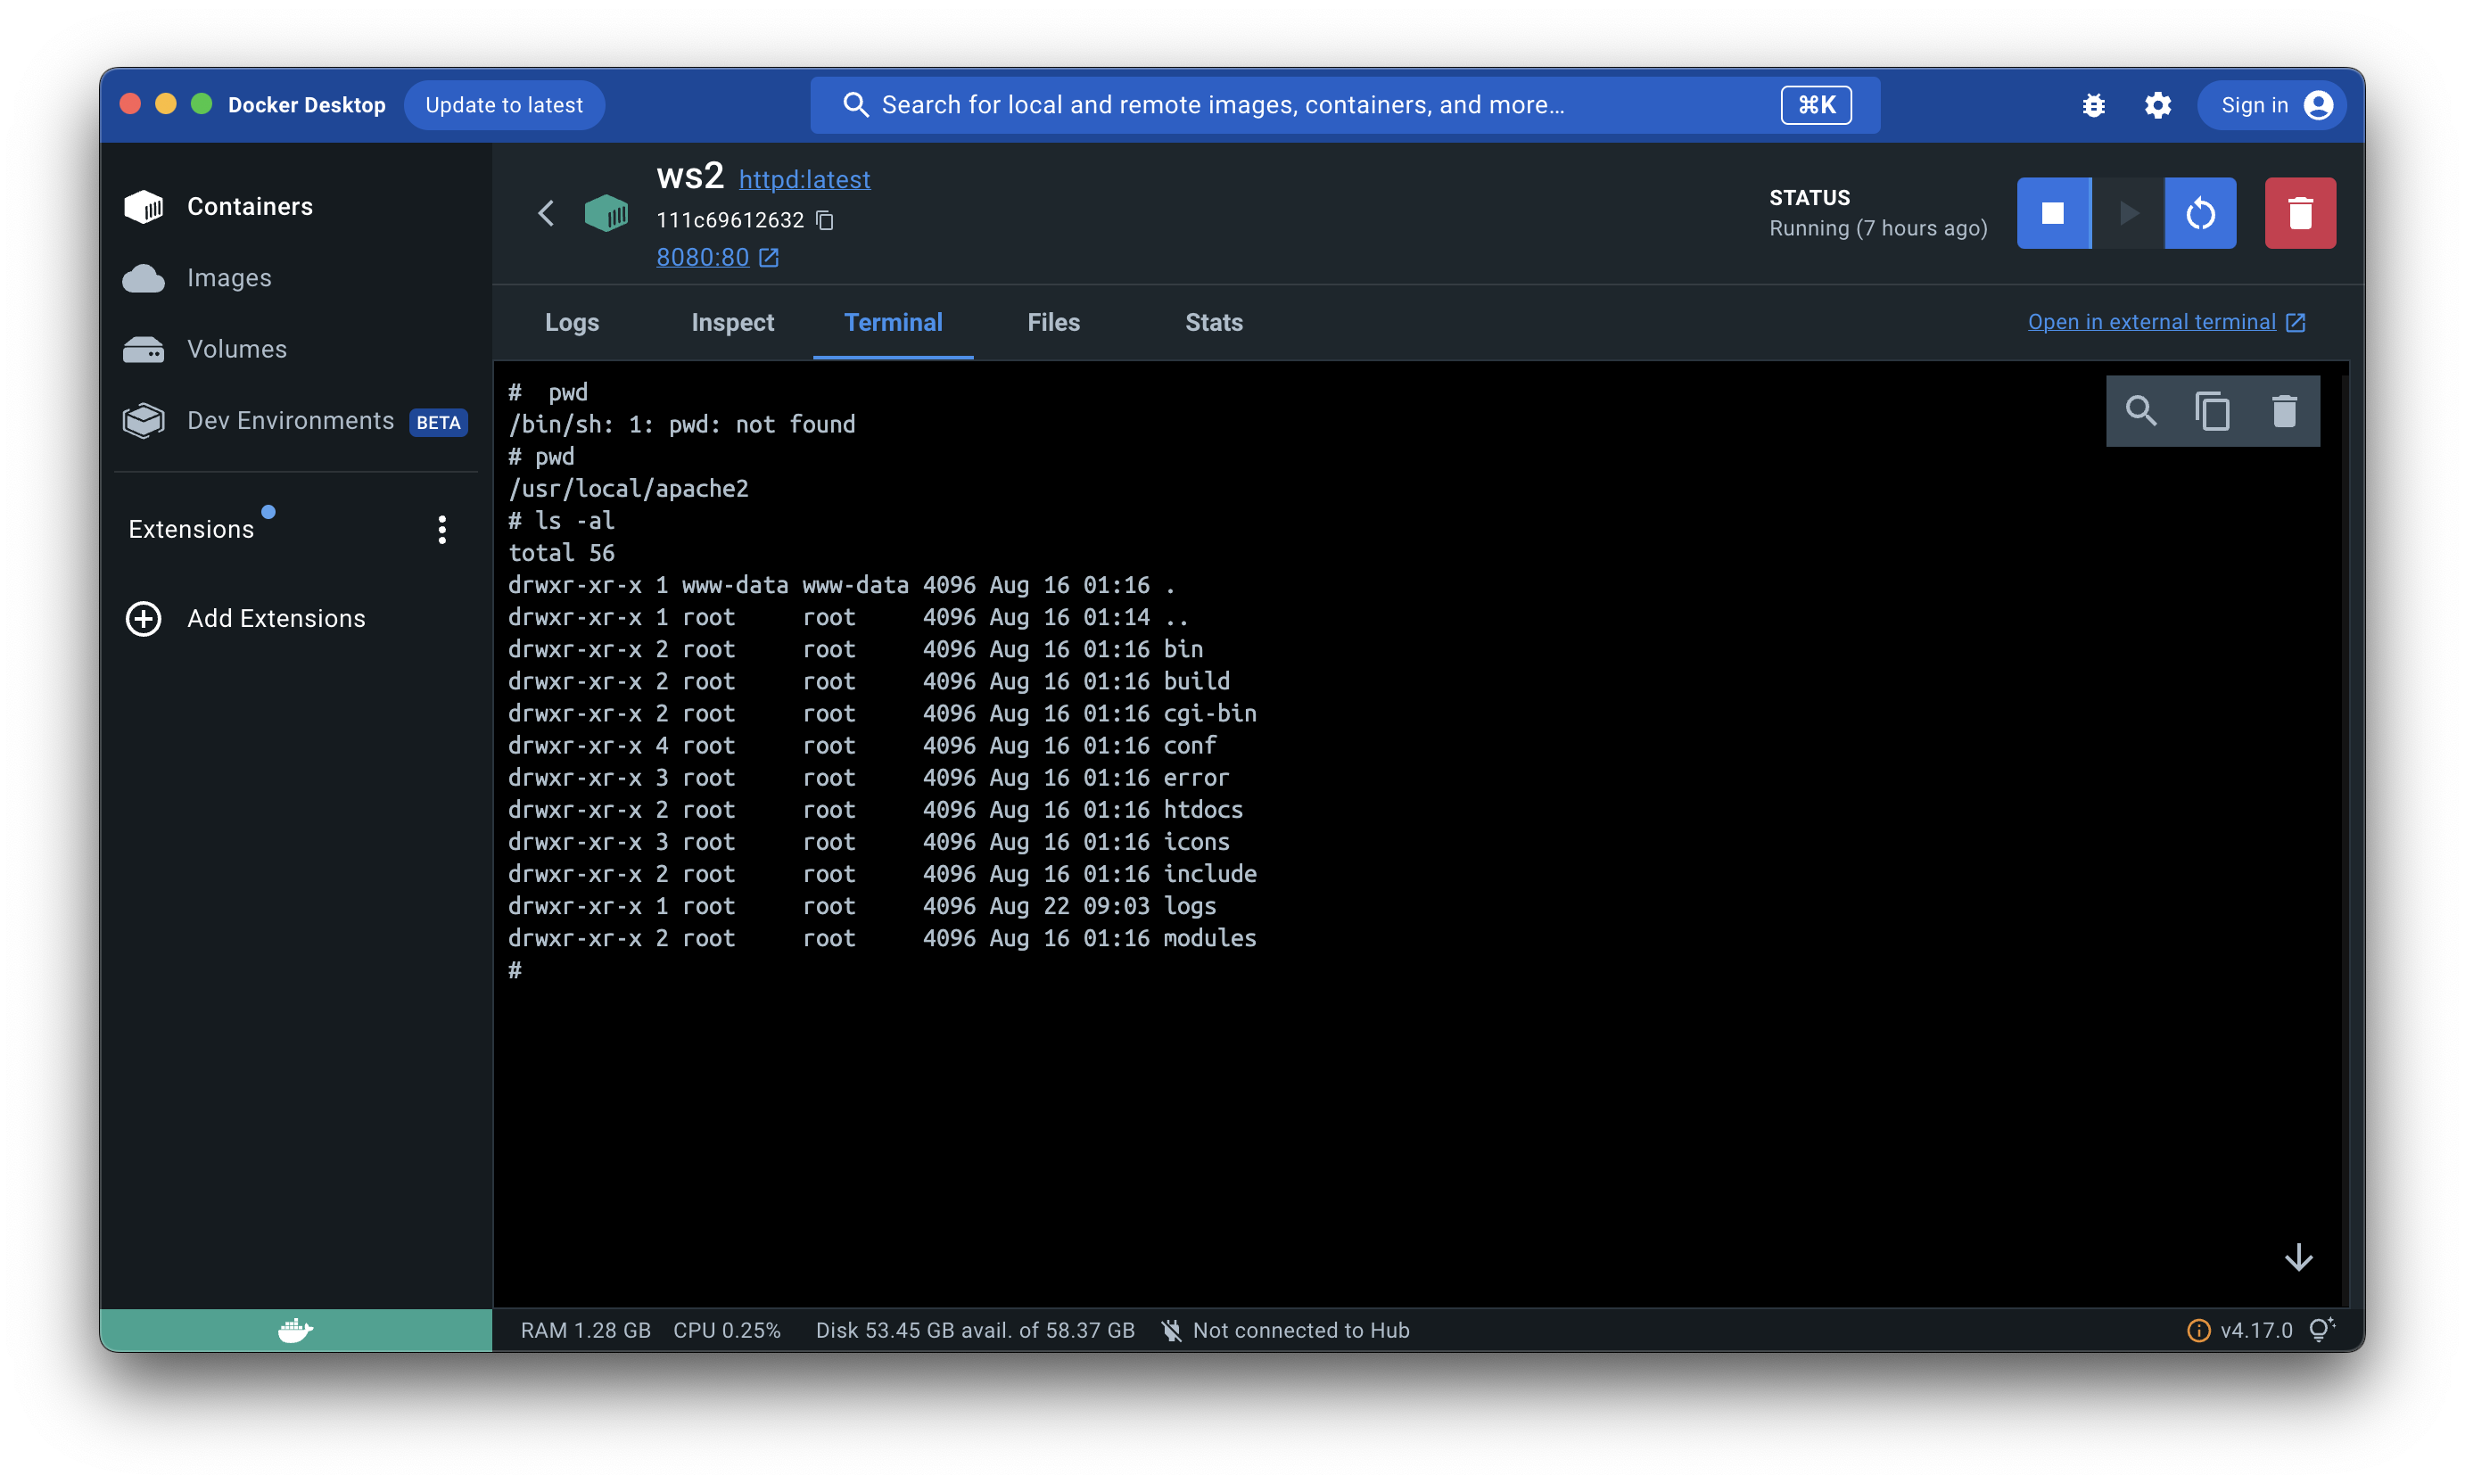
Task: Go back to containers list
Action: pos(546,213)
